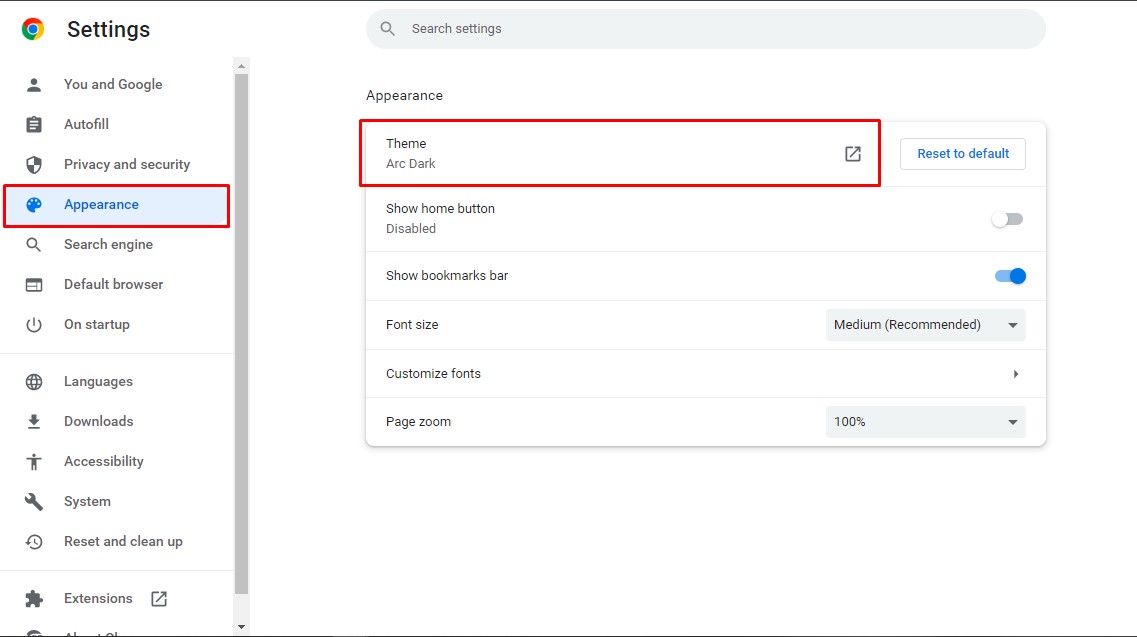The width and height of the screenshot is (1137, 637).
Task: Click the Reset to default button
Action: [x=963, y=154]
